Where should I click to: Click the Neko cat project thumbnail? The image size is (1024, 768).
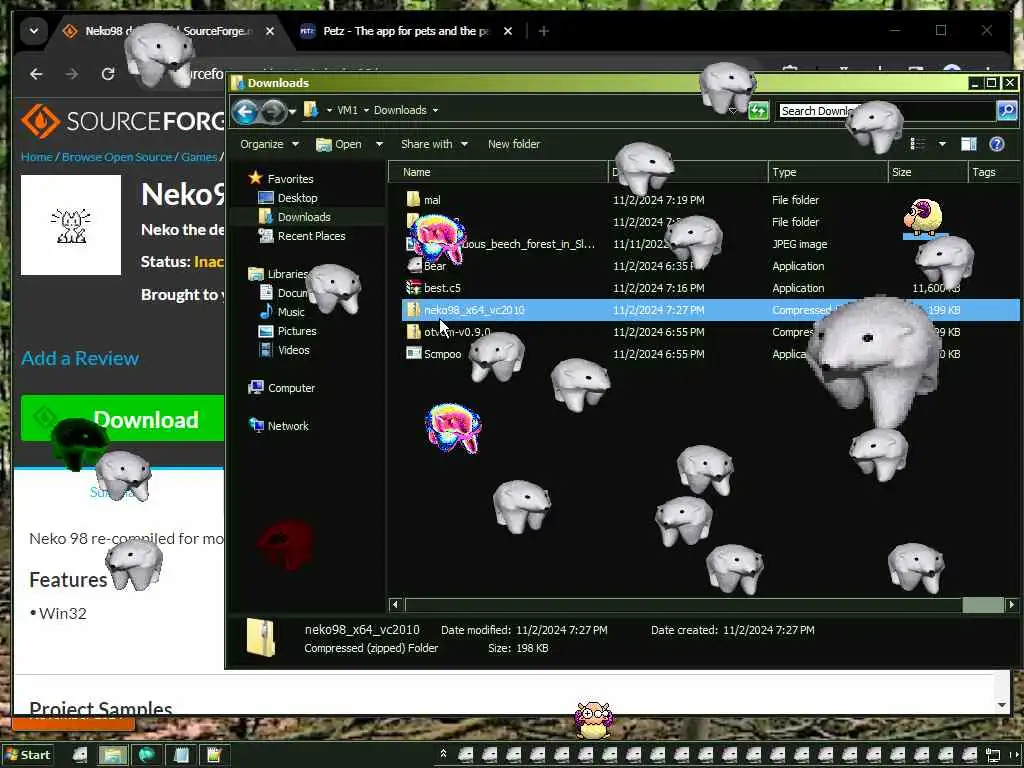(71, 225)
